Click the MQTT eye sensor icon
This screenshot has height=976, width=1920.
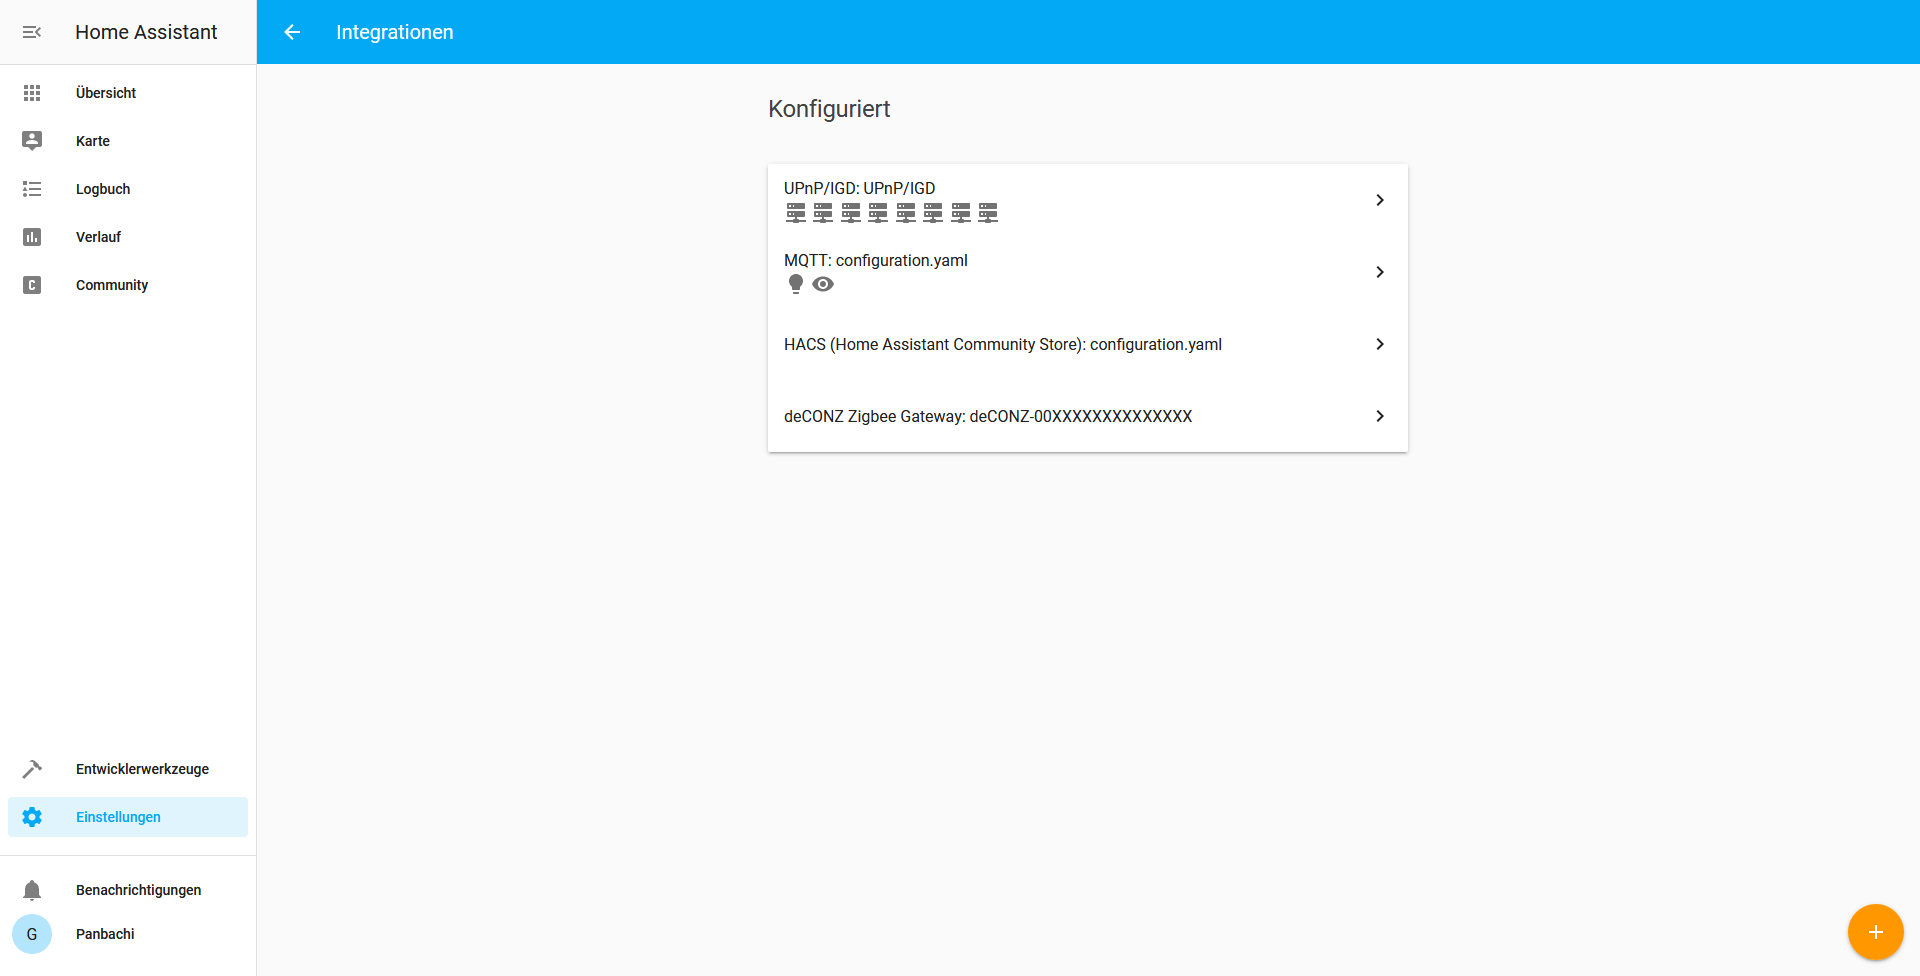click(x=823, y=284)
